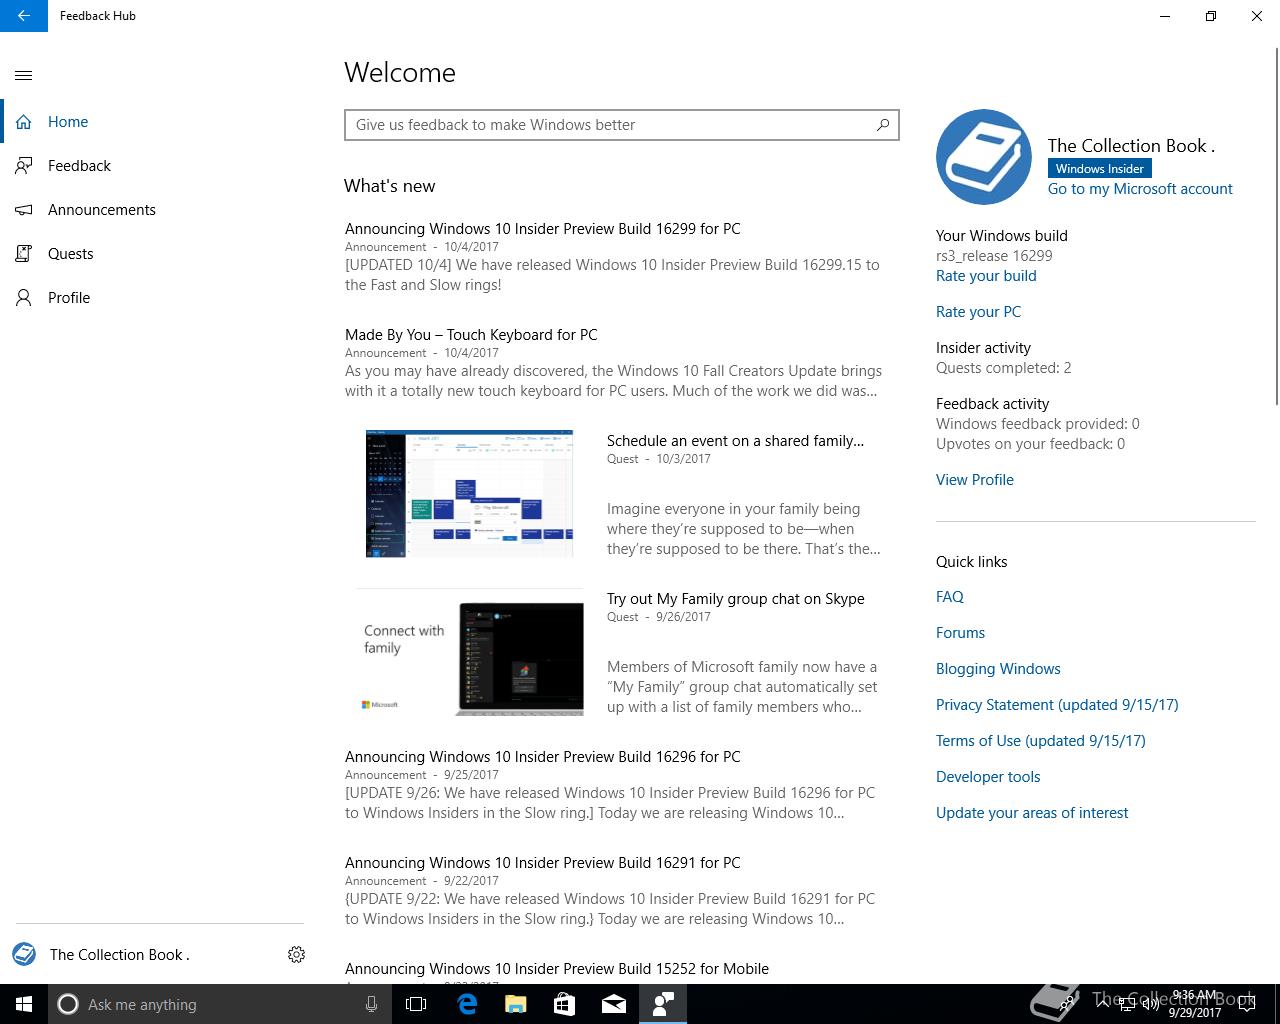Open the Microsoft Store taskbar icon
Image resolution: width=1280 pixels, height=1024 pixels.
click(x=564, y=1004)
